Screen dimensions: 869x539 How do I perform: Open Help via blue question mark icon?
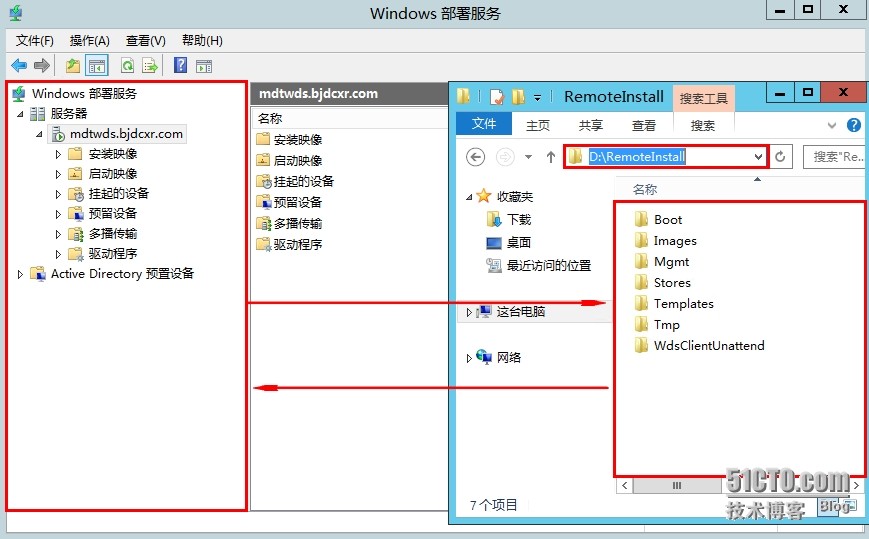(x=180, y=65)
